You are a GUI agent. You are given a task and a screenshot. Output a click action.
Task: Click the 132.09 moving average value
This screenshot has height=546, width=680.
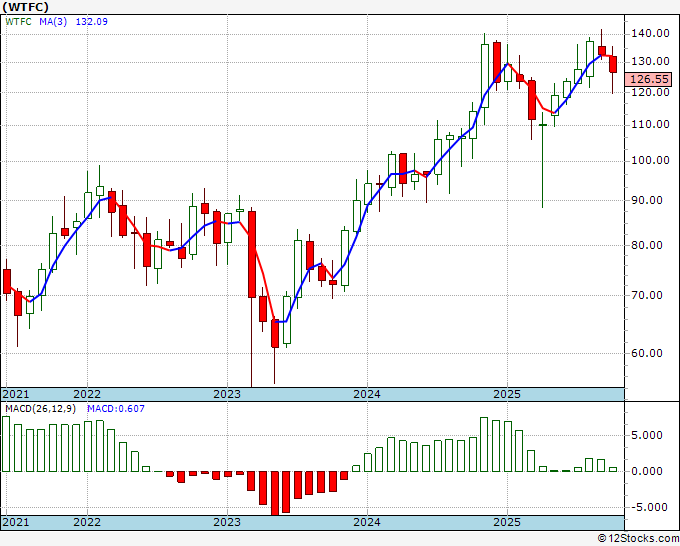92,22
